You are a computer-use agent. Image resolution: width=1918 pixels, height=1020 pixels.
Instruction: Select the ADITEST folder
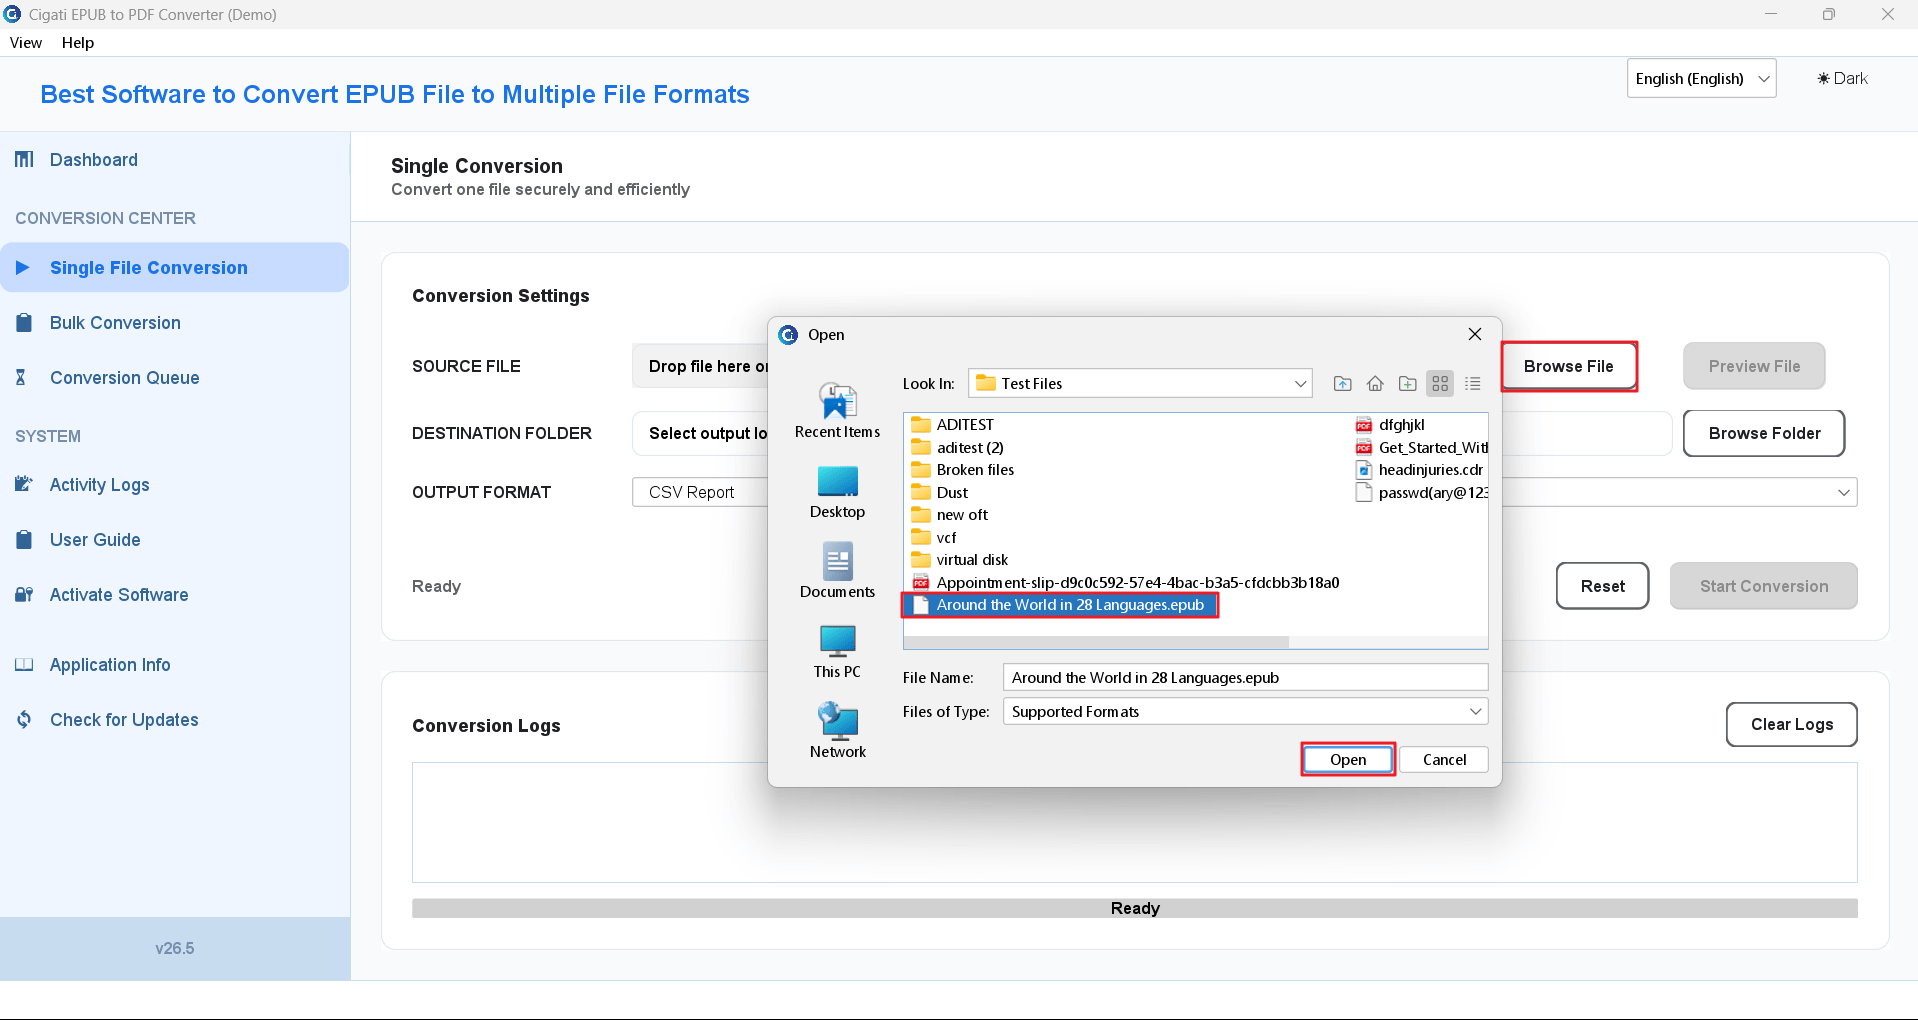[953, 425]
